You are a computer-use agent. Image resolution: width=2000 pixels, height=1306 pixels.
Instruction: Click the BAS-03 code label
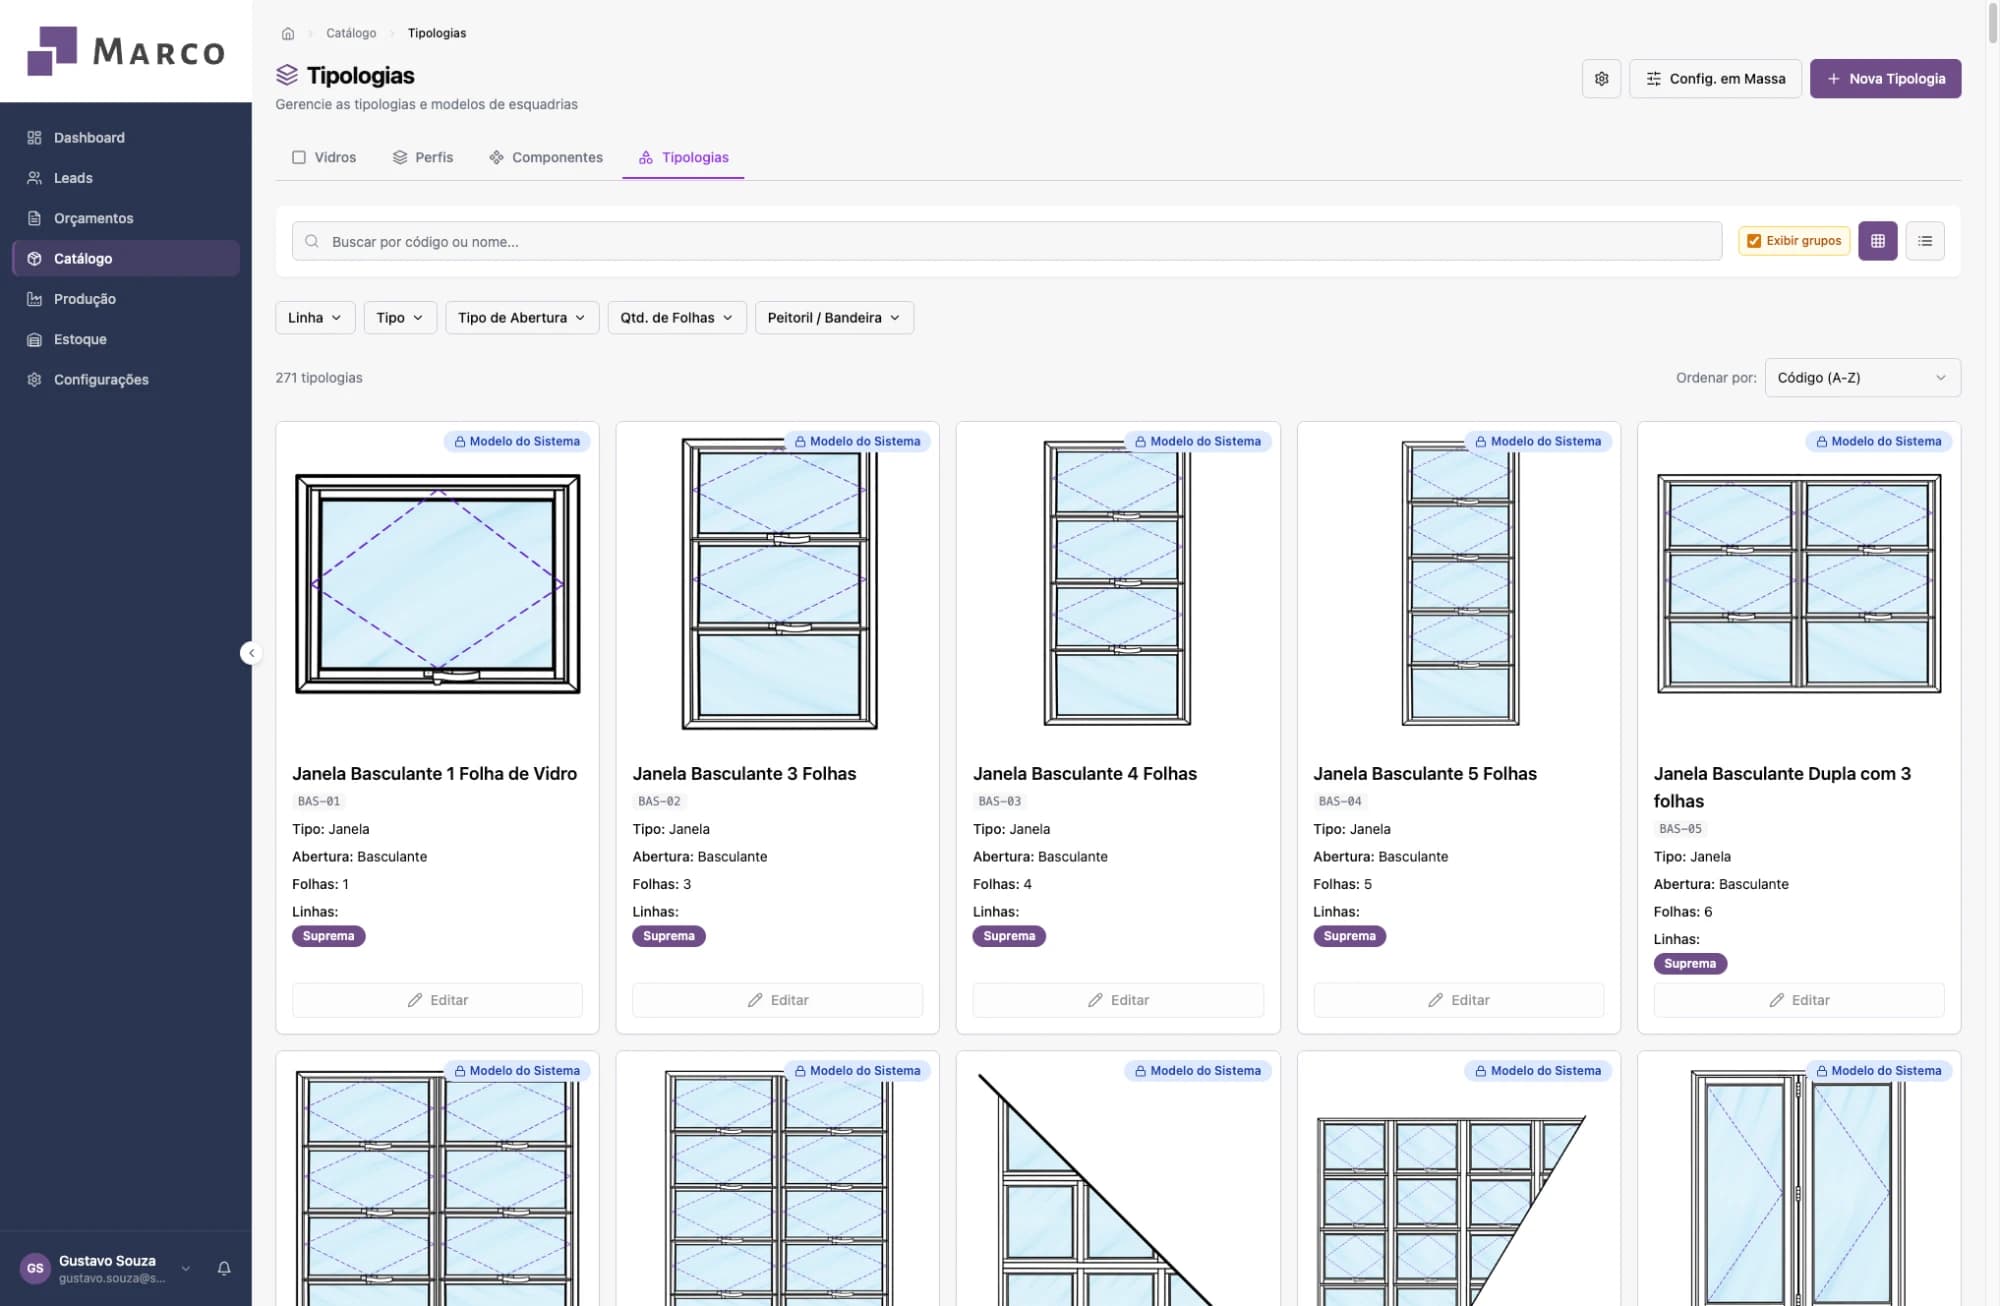click(999, 801)
